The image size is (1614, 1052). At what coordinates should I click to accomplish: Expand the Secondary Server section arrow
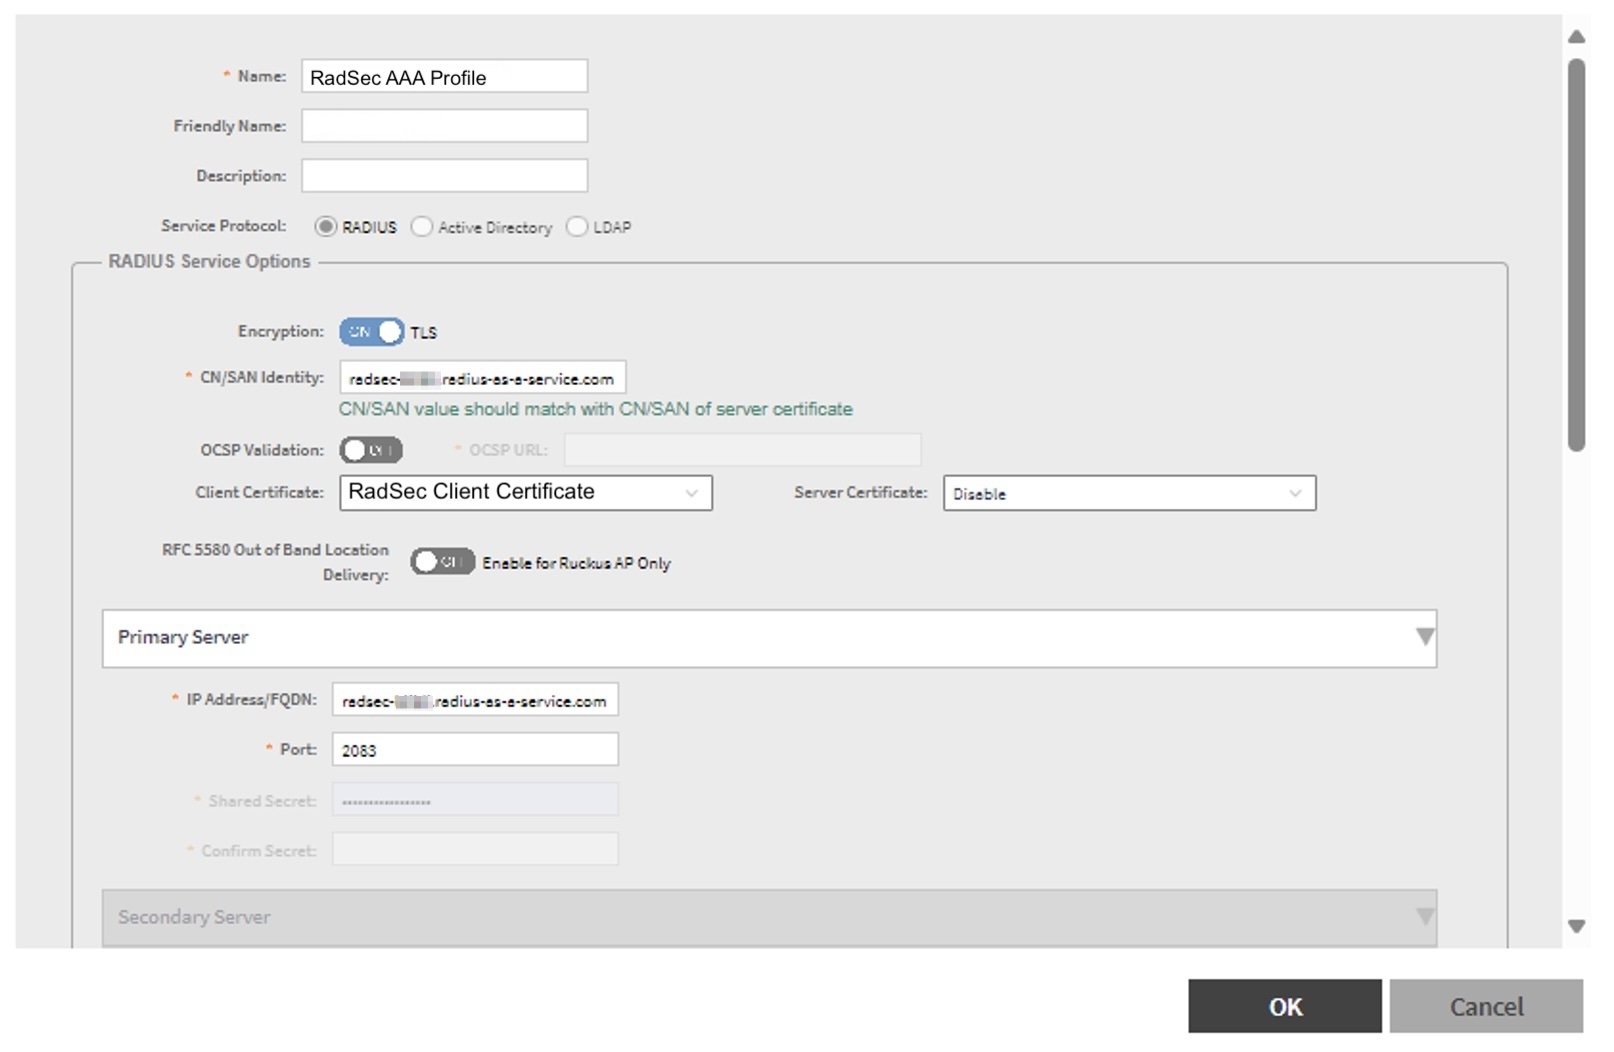coord(1425,917)
